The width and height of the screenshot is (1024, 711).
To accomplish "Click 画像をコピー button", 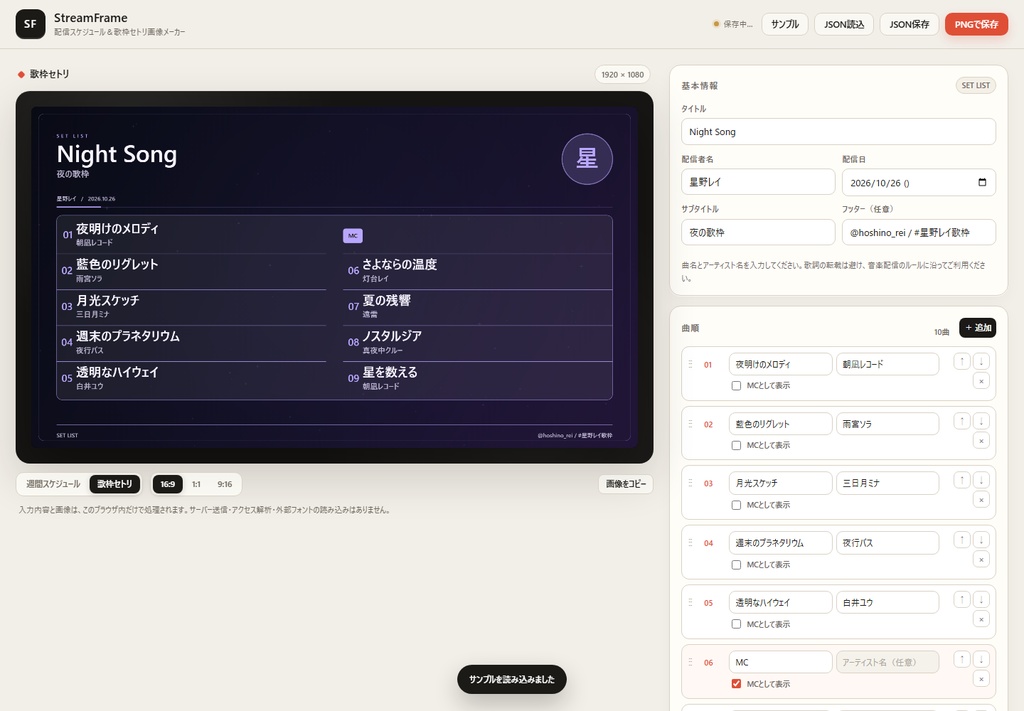I will tap(626, 484).
